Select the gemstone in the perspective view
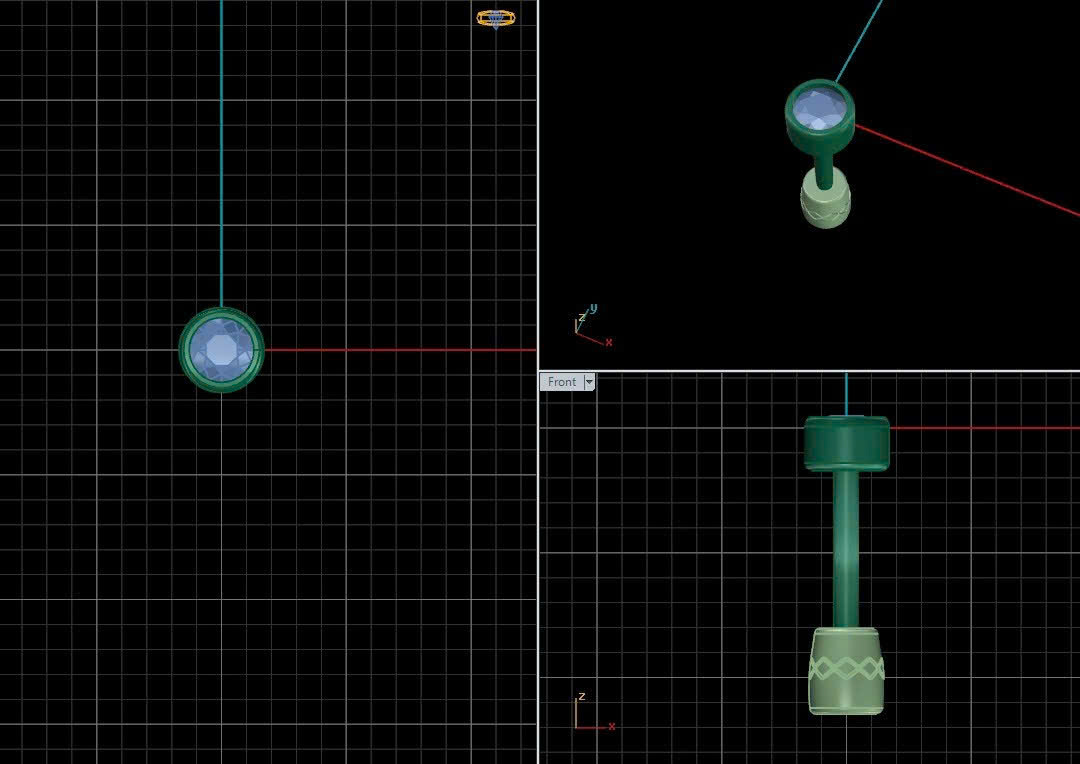Viewport: 1080px width, 764px height. pyautogui.click(x=820, y=107)
